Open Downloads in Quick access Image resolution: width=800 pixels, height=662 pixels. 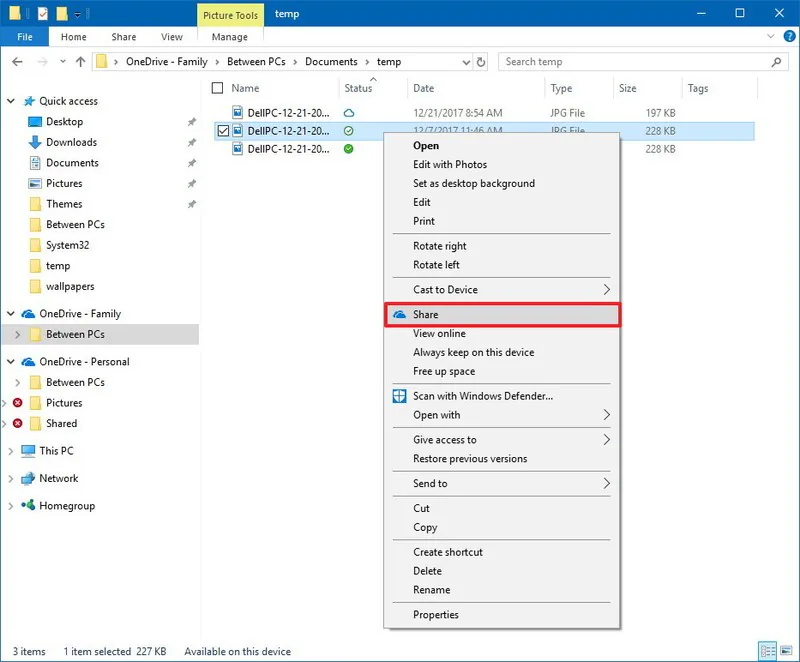click(x=71, y=142)
